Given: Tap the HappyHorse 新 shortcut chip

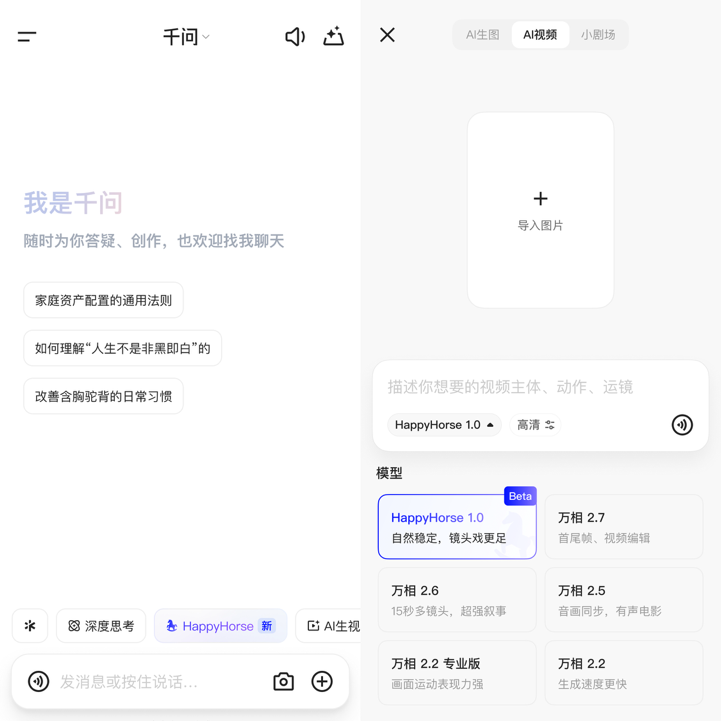Looking at the screenshot, I should tap(220, 626).
